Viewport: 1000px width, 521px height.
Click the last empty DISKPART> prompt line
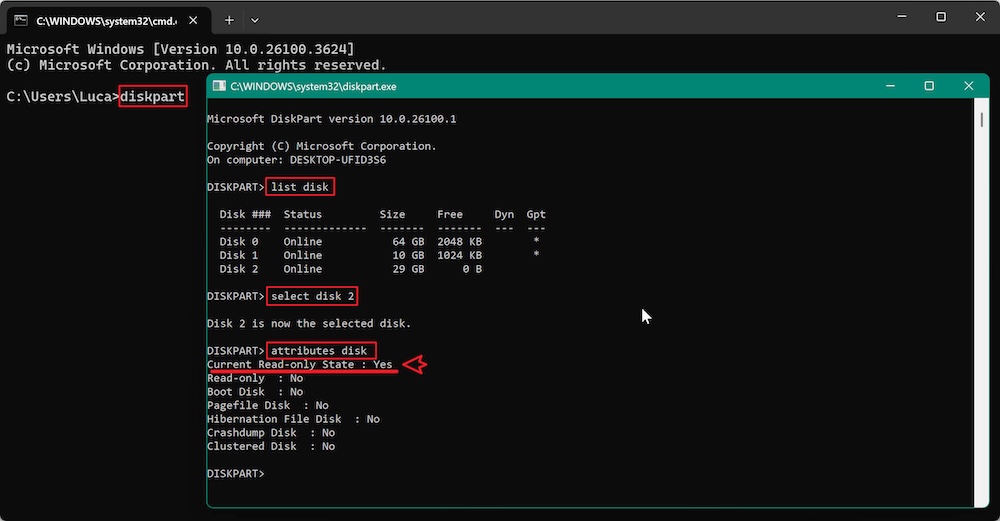point(236,473)
